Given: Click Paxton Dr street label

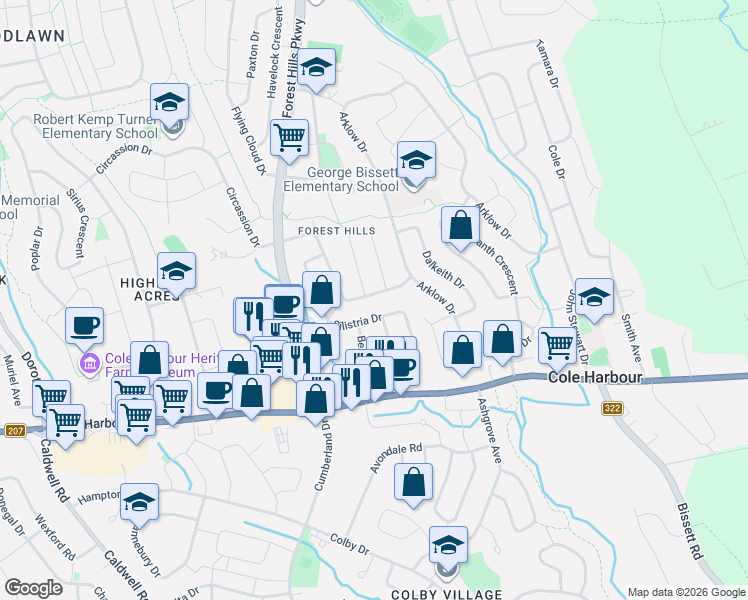Looking at the screenshot, I should pos(253,54).
